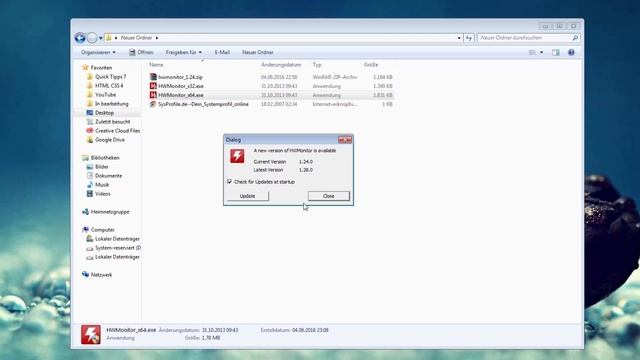The image size is (640, 360).
Task: Open the YouTube favorite folder
Action: tap(105, 94)
